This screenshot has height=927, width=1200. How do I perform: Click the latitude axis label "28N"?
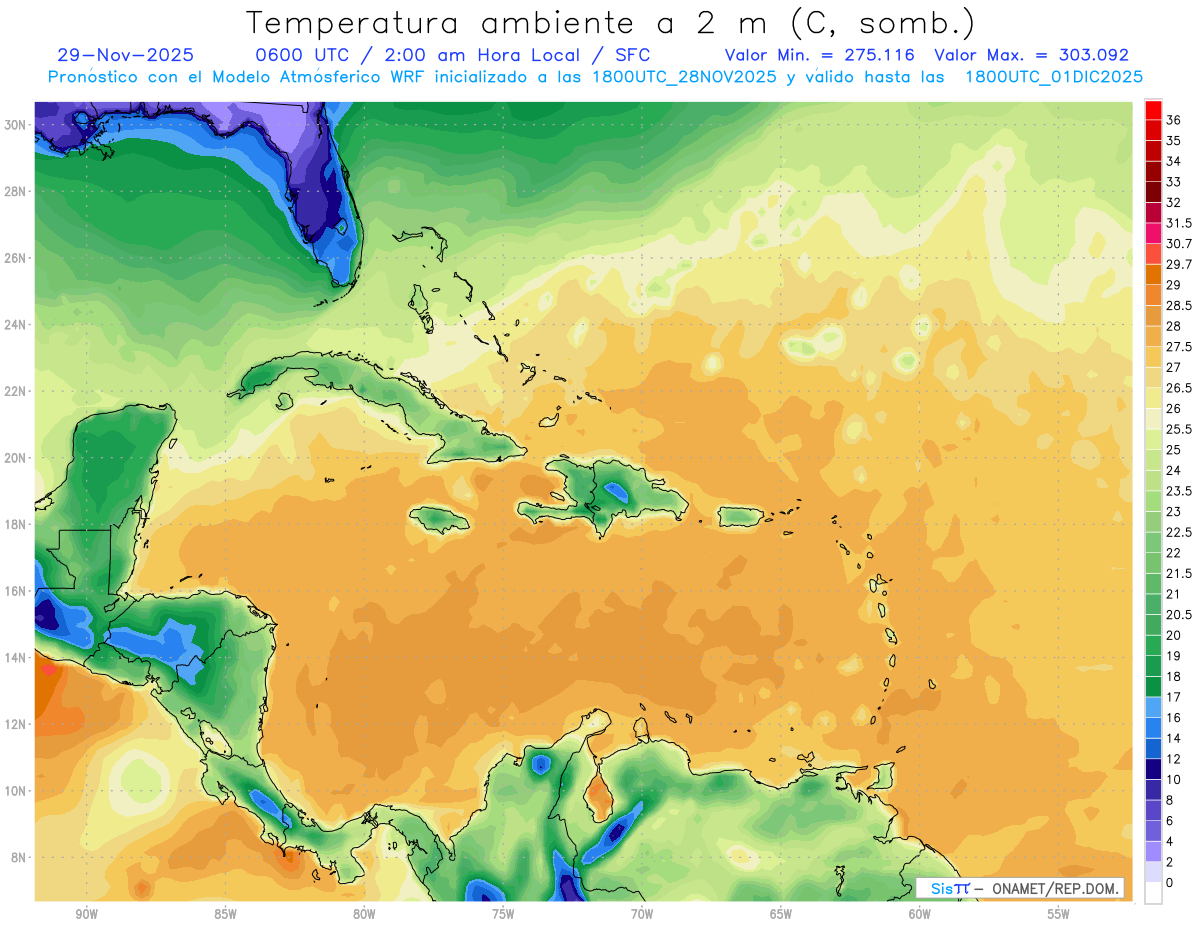15,191
